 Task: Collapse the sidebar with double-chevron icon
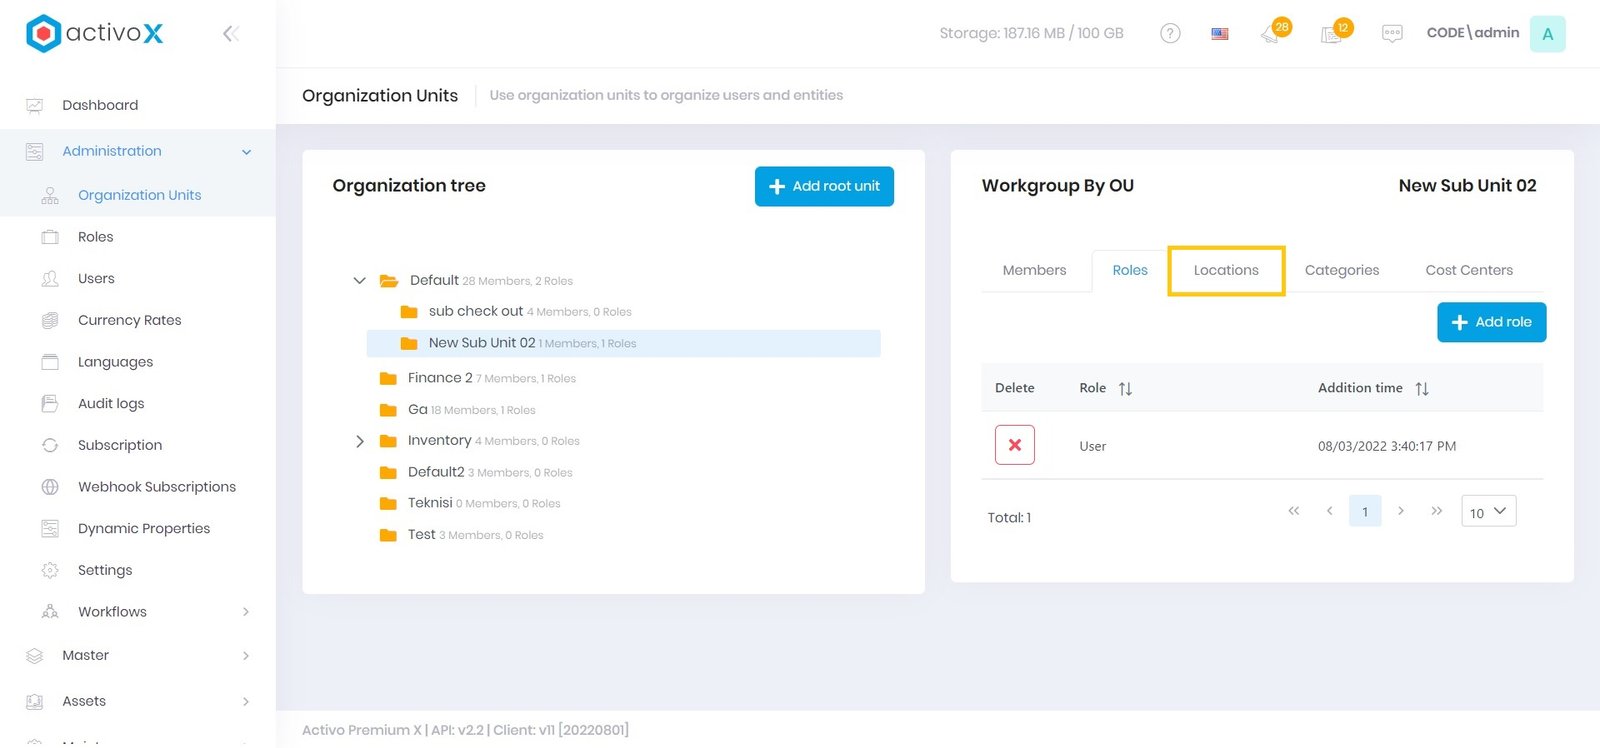click(230, 34)
